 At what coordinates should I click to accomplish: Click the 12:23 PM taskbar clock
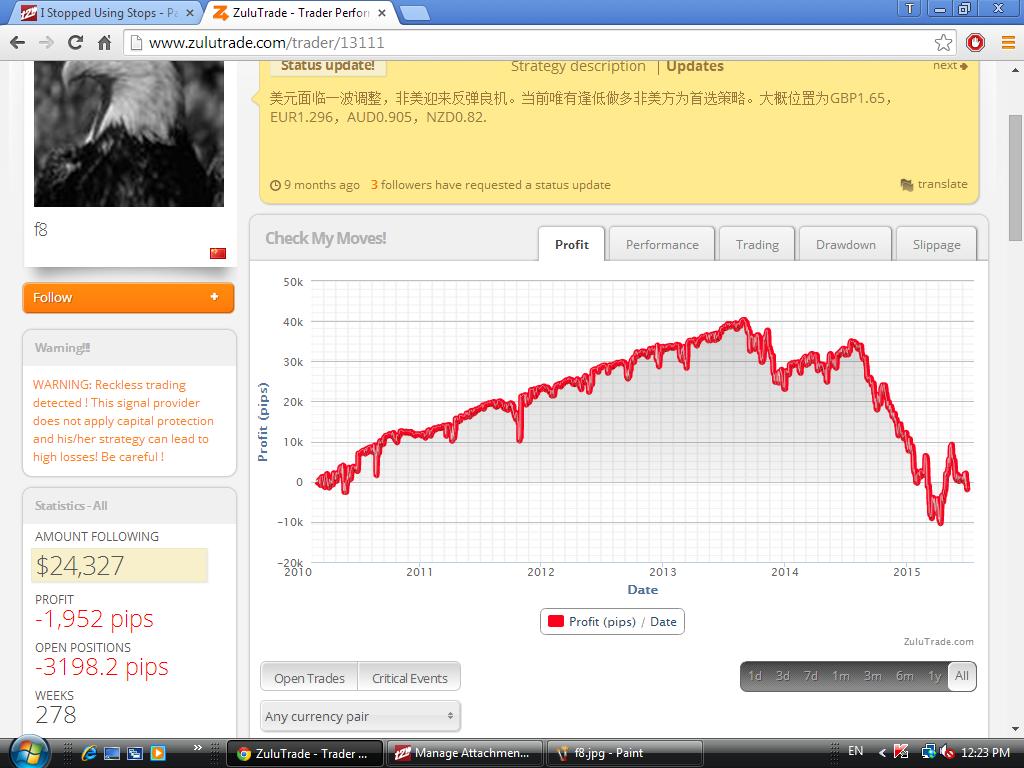tap(985, 752)
